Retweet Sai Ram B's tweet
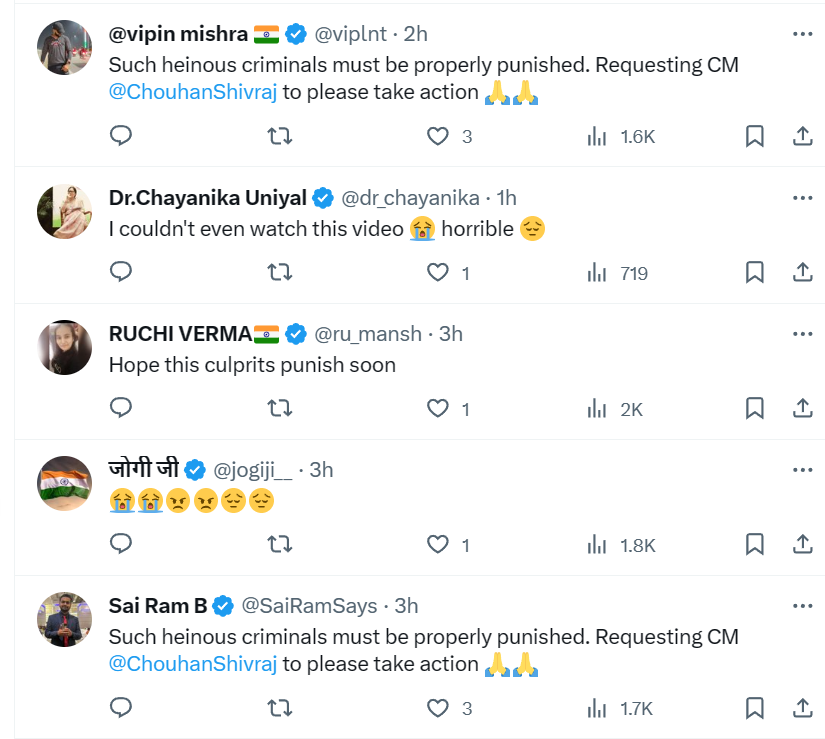 click(281, 709)
